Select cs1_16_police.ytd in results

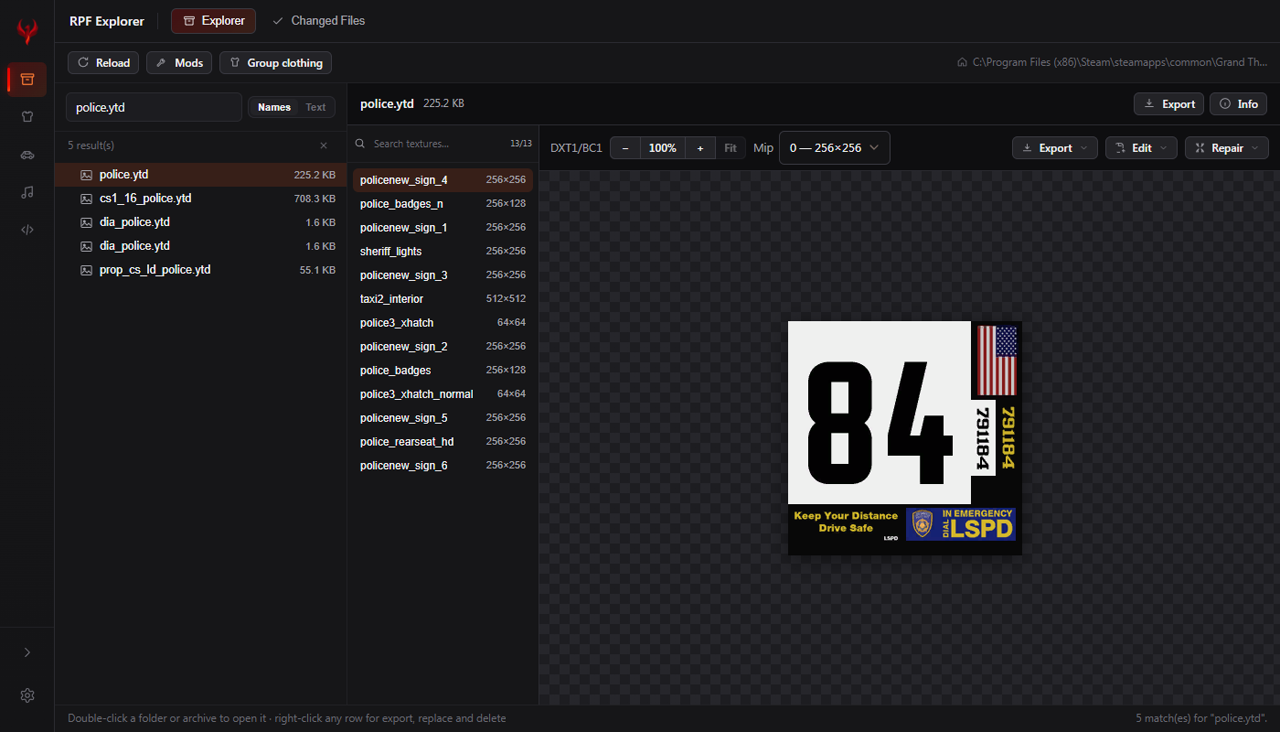click(x=201, y=199)
